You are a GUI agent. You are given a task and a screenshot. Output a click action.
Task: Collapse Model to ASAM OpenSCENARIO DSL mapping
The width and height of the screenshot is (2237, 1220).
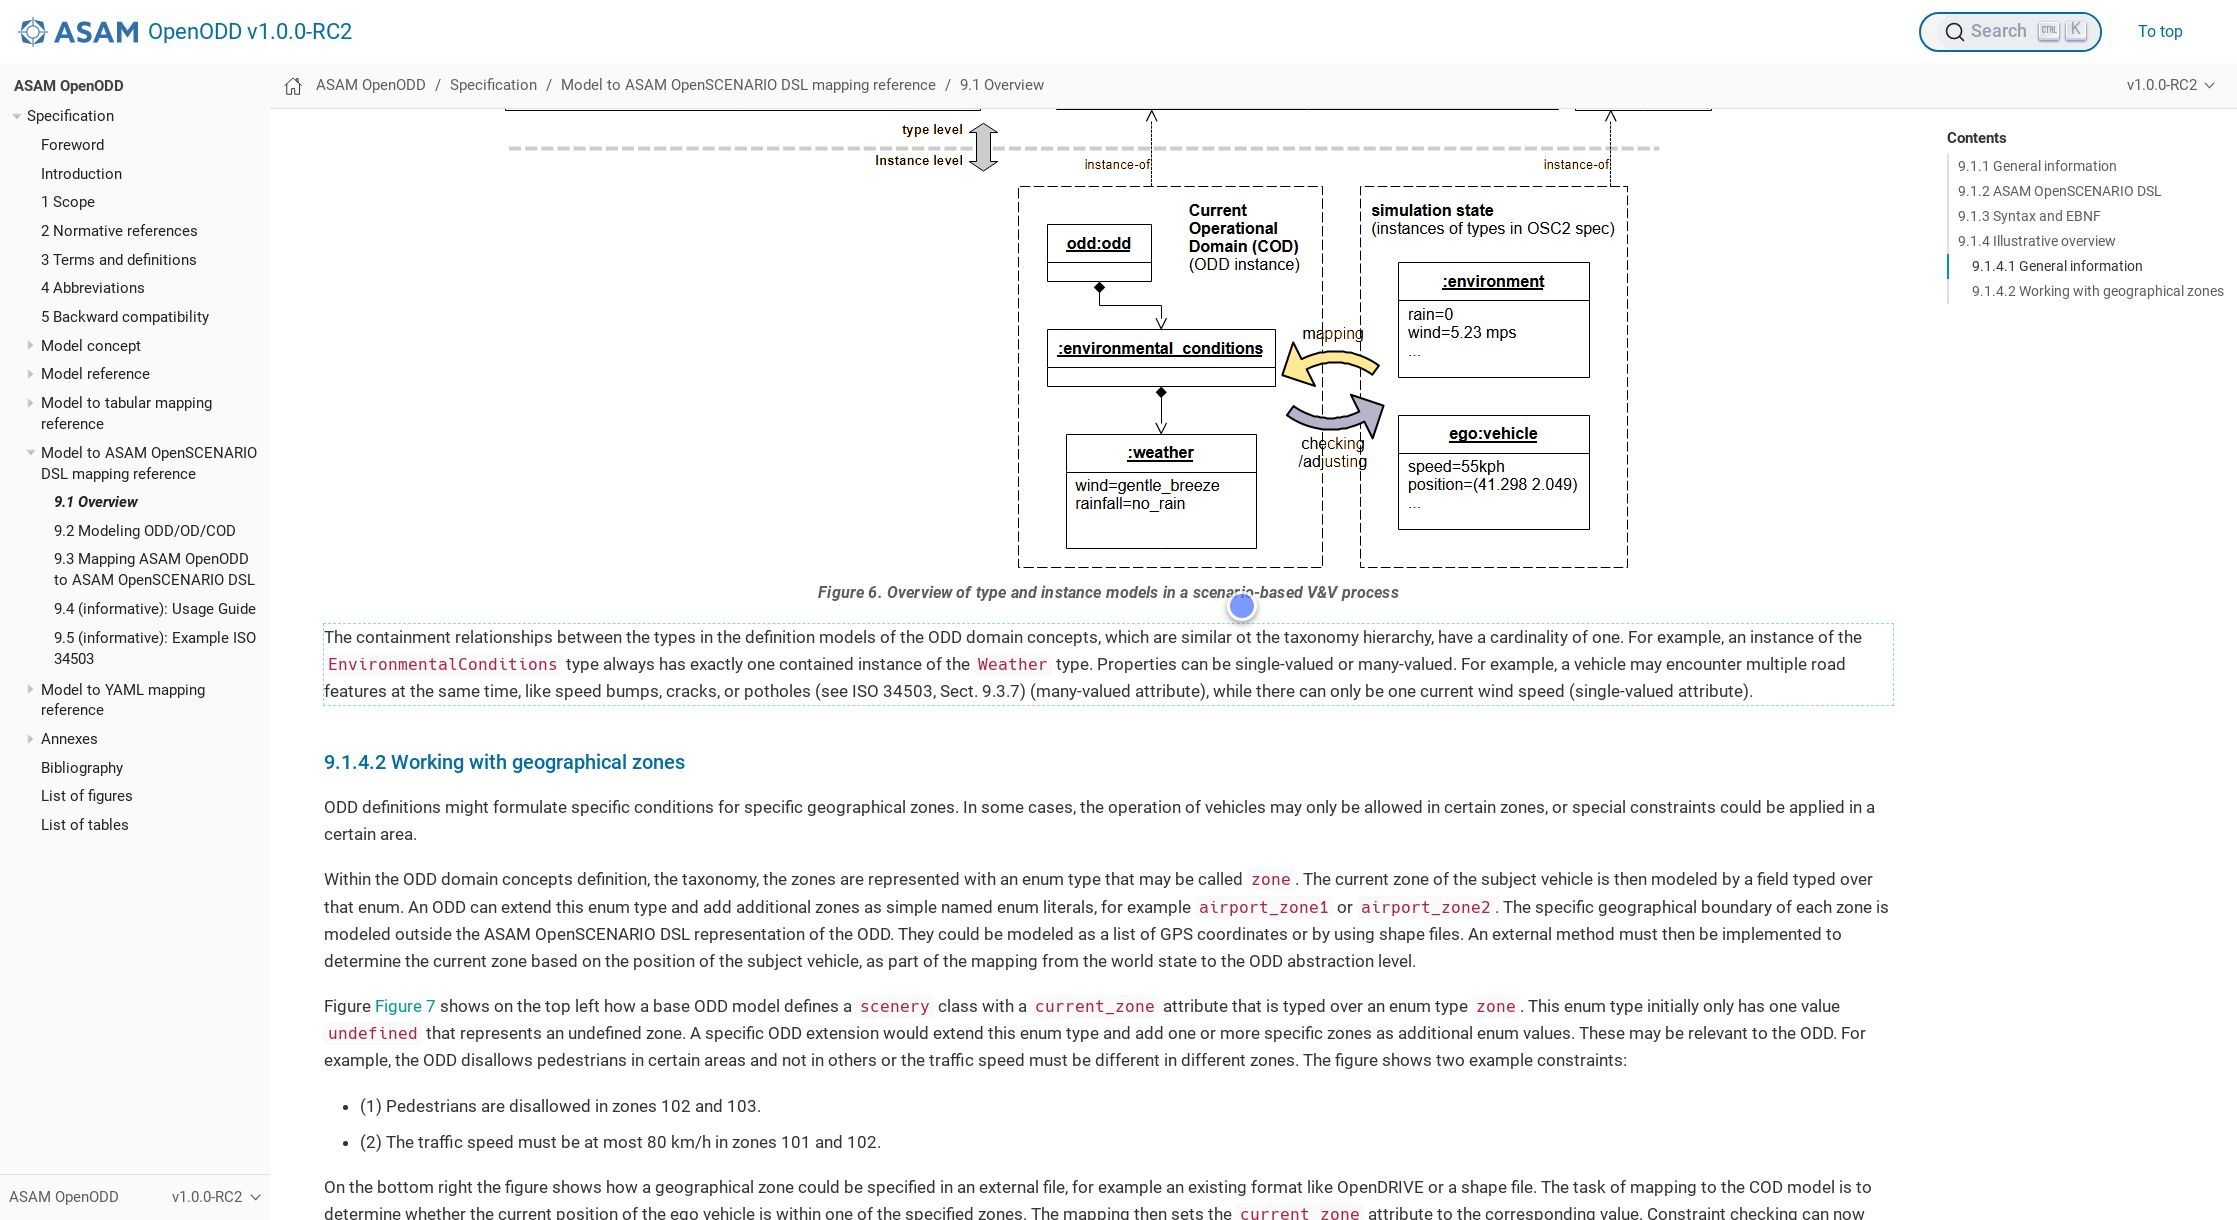30,453
